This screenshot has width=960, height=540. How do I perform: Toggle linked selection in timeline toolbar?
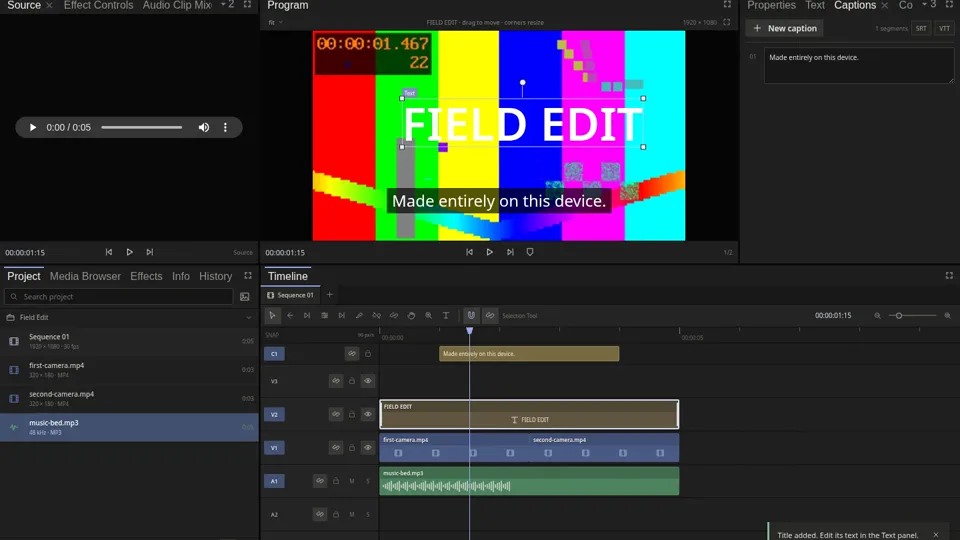(490, 315)
